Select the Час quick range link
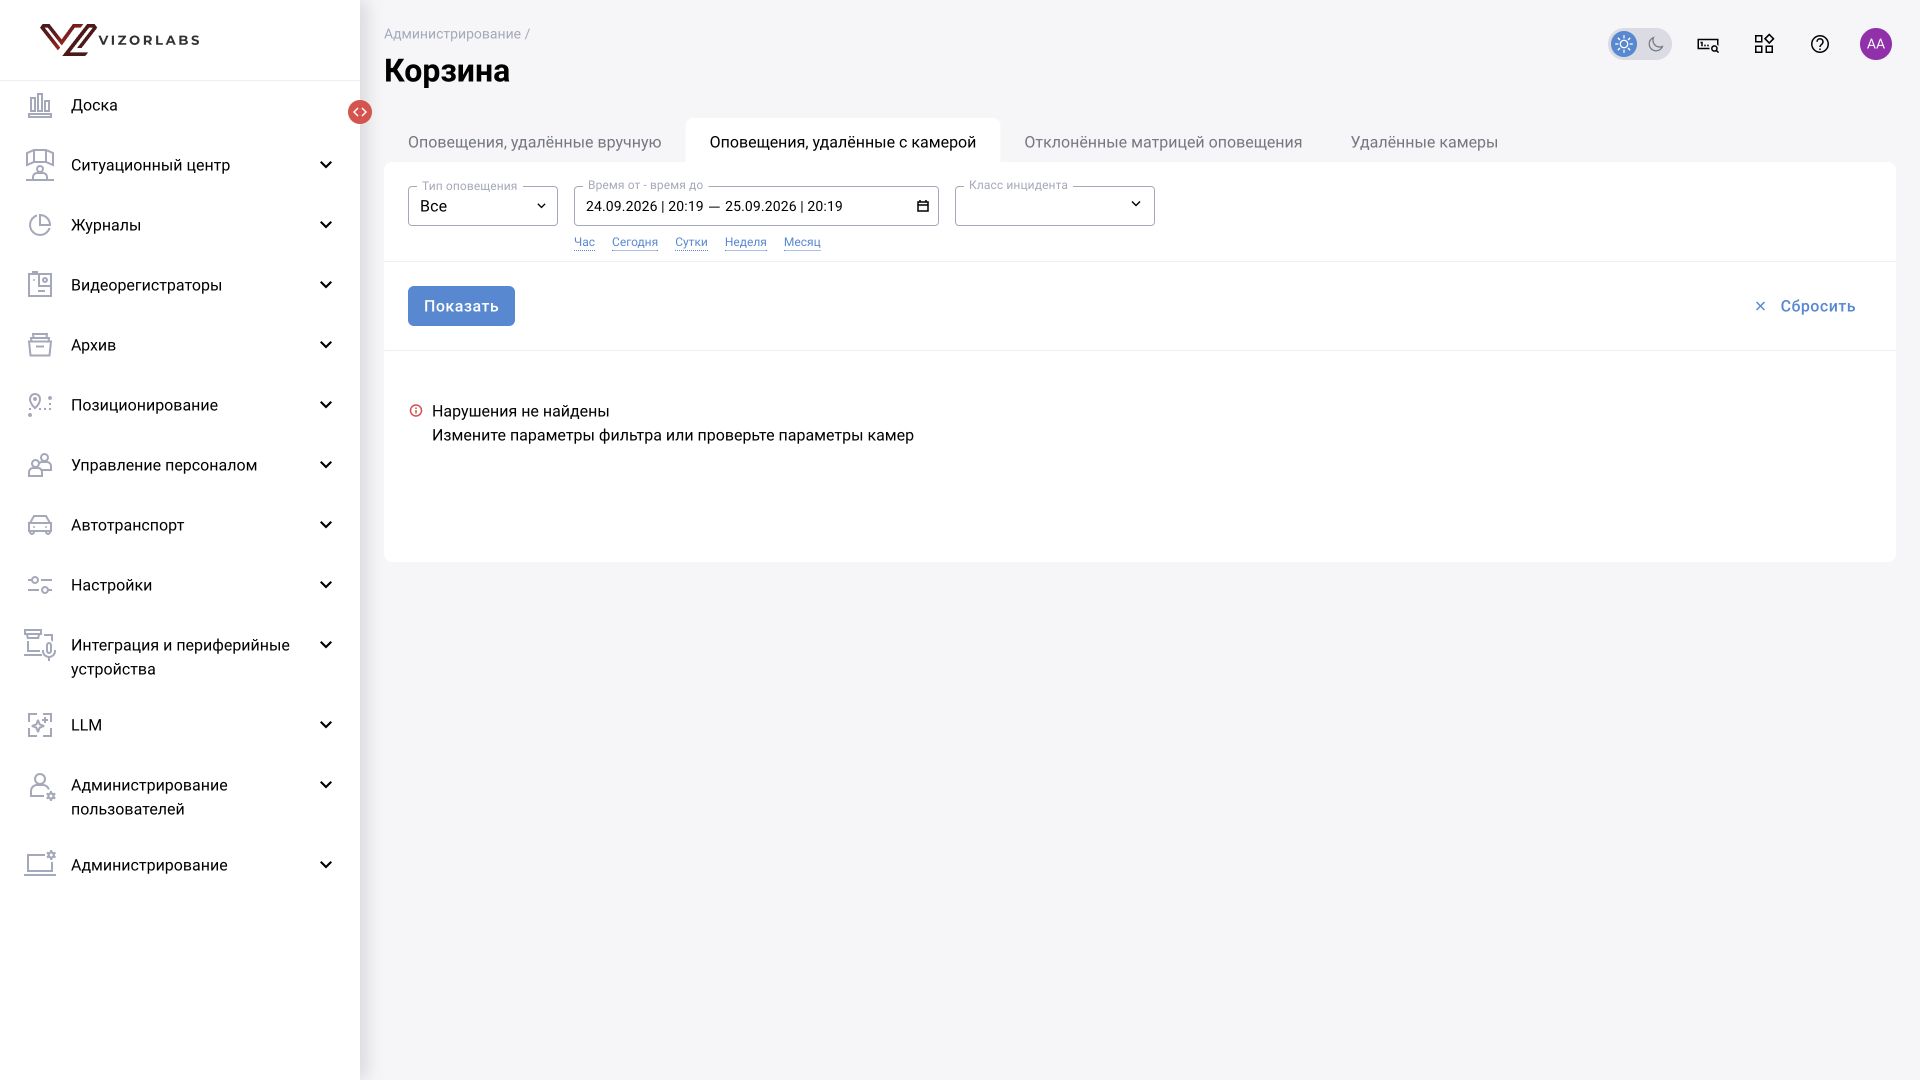1920x1080 pixels. tap(584, 242)
